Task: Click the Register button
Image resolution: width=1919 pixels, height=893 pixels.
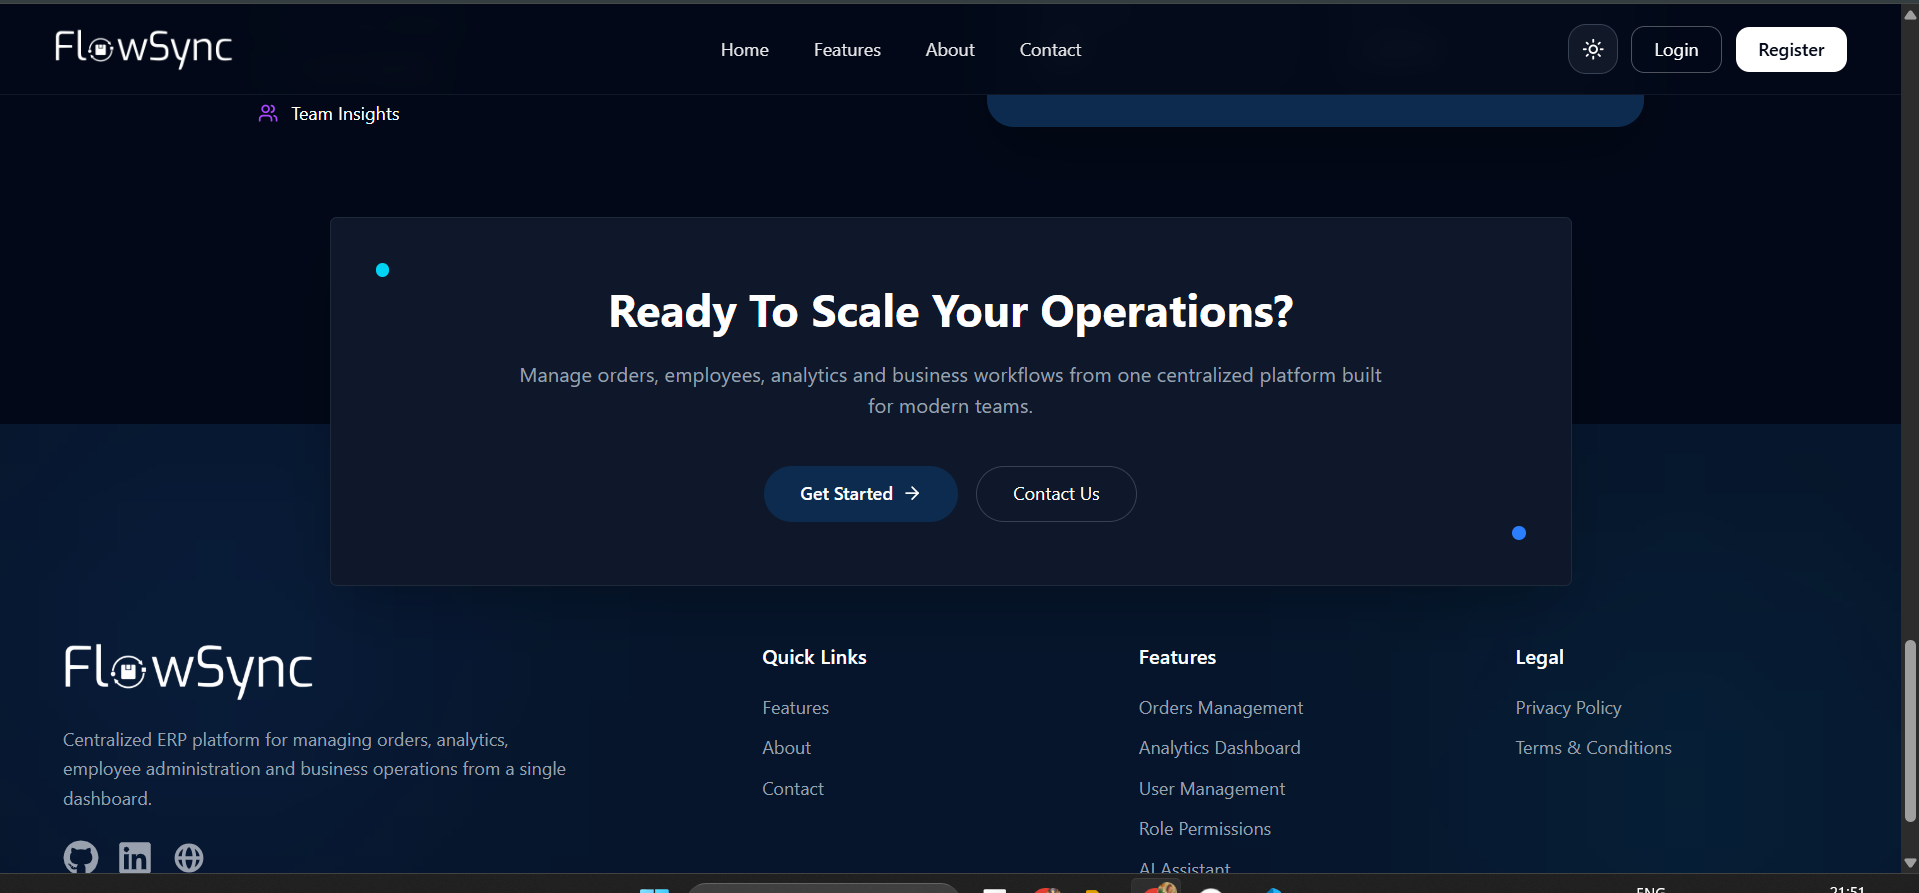Action: point(1791,49)
